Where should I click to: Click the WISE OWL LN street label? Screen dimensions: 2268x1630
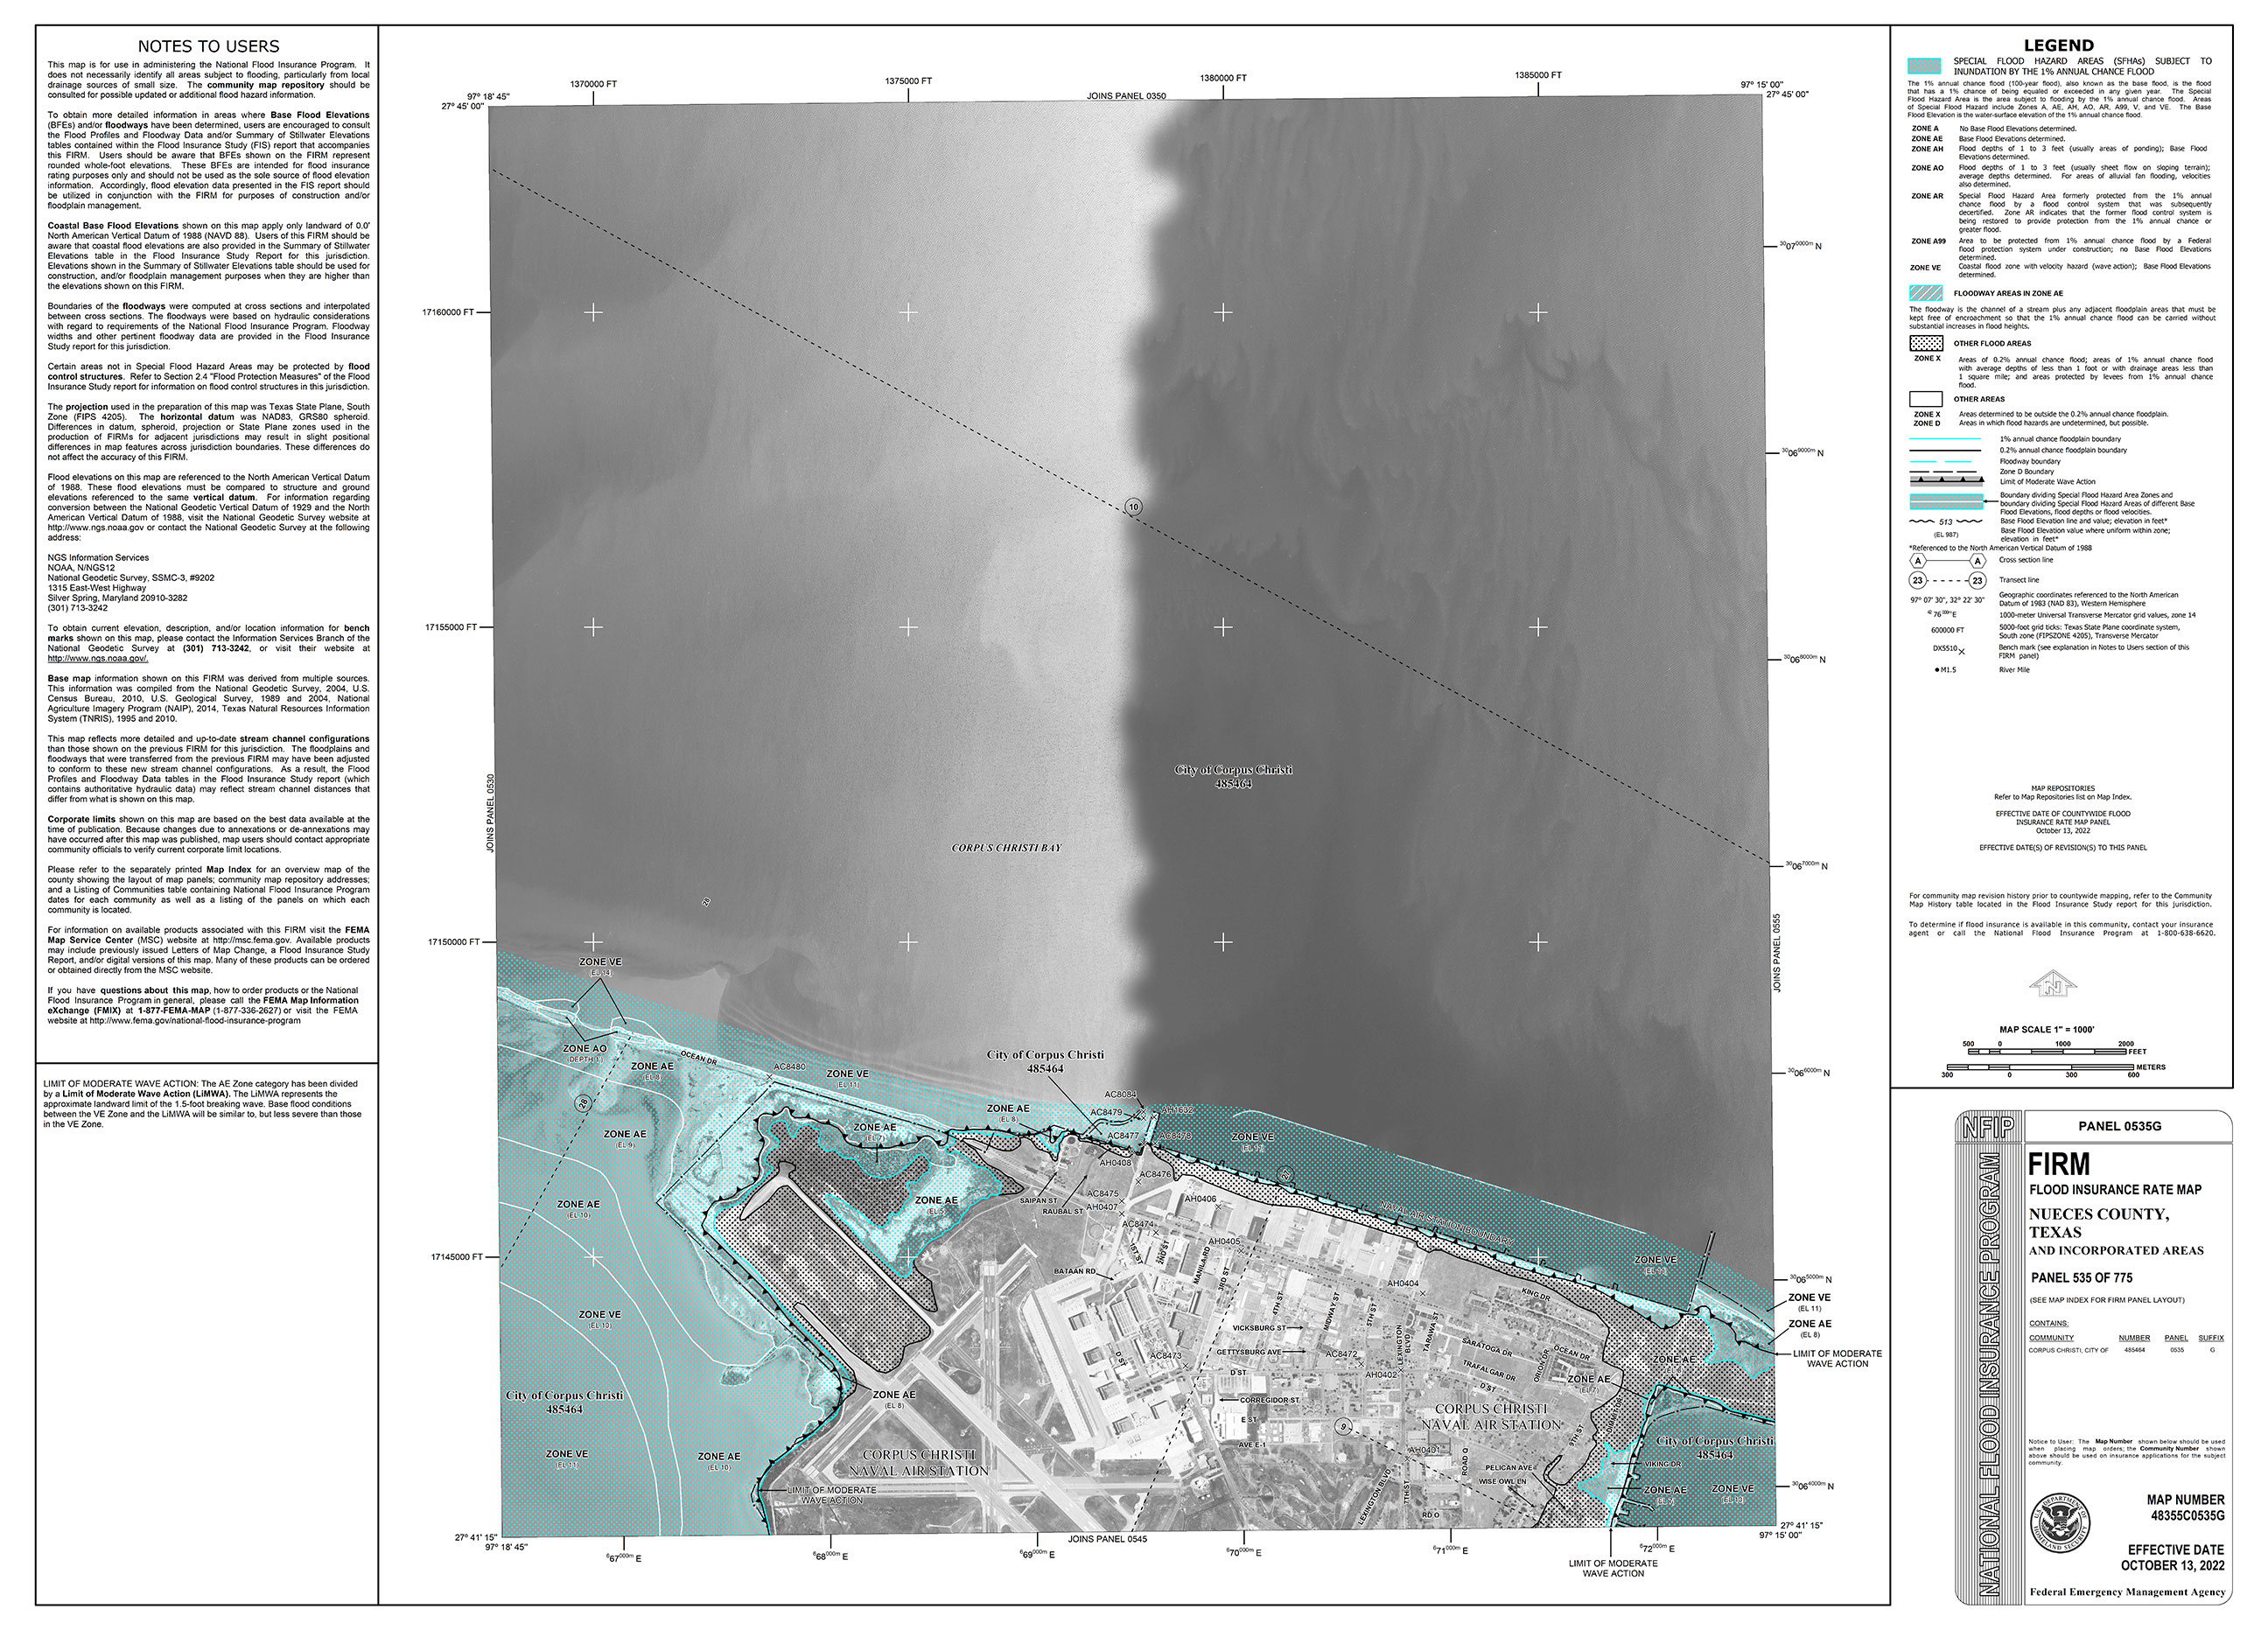click(x=1502, y=1481)
